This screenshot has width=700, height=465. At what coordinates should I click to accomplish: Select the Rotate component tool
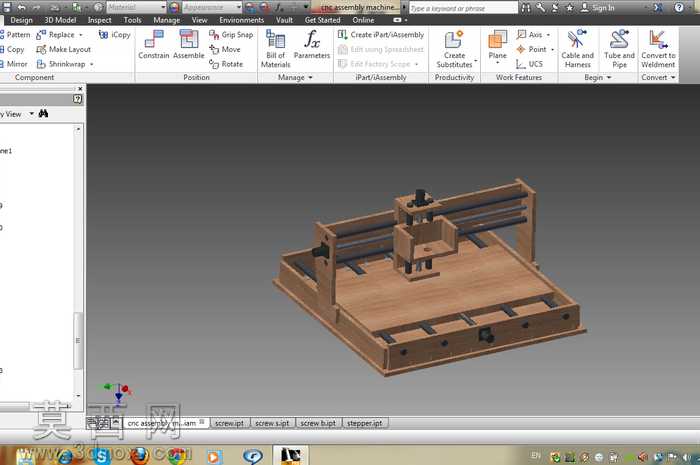(x=226, y=64)
